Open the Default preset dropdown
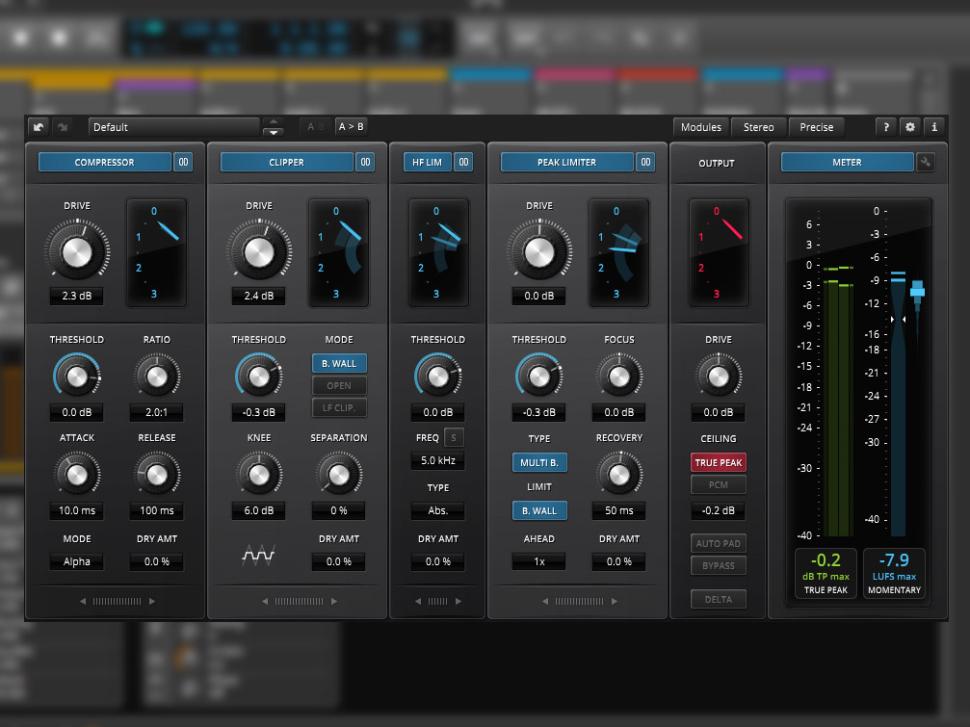This screenshot has height=727, width=970. 174,127
